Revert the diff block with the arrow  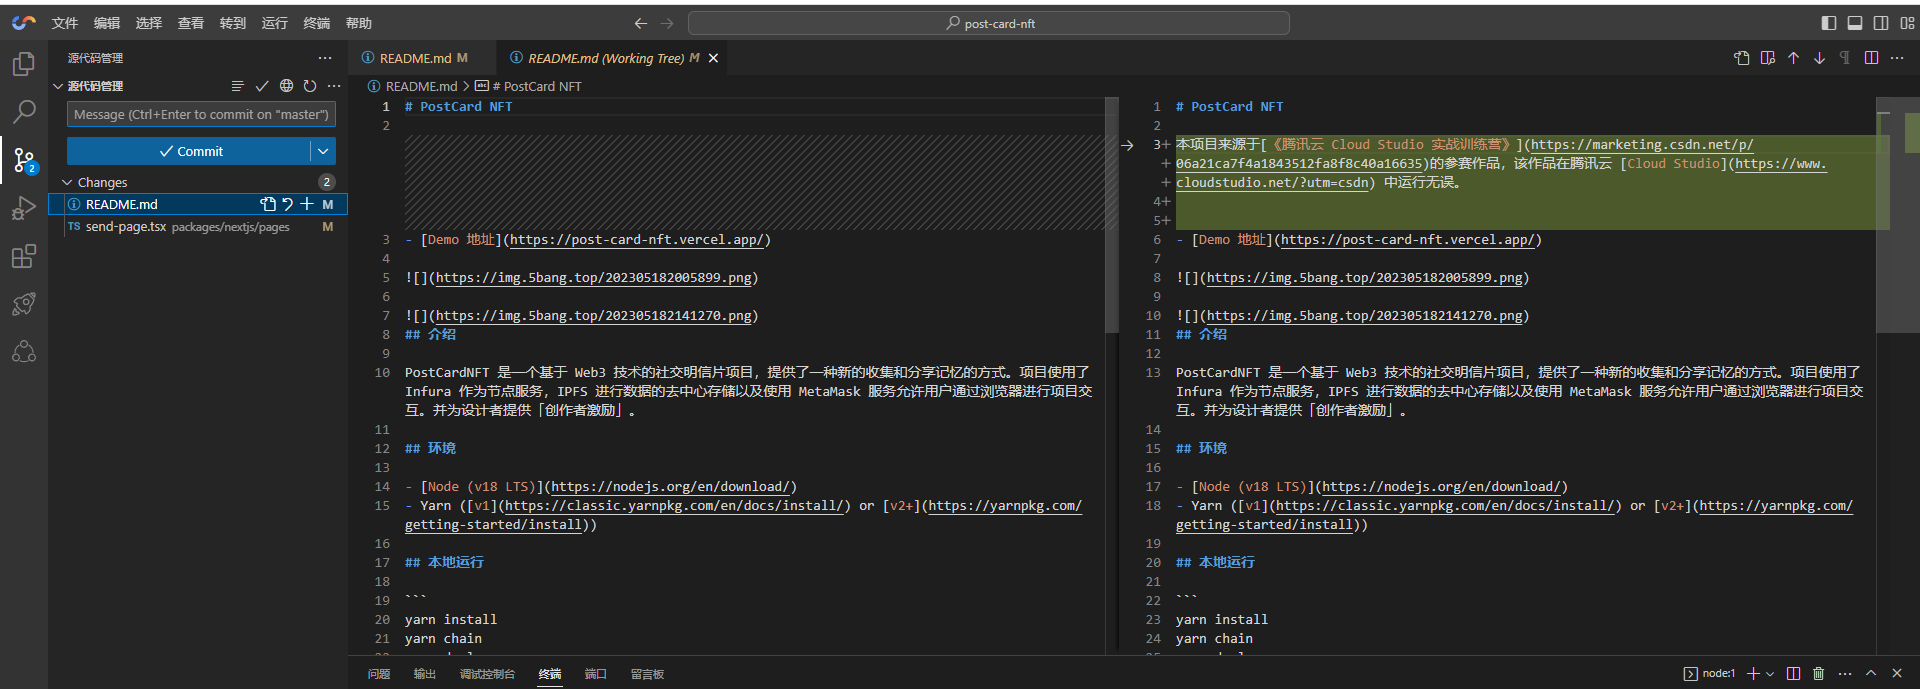pyautogui.click(x=1127, y=145)
